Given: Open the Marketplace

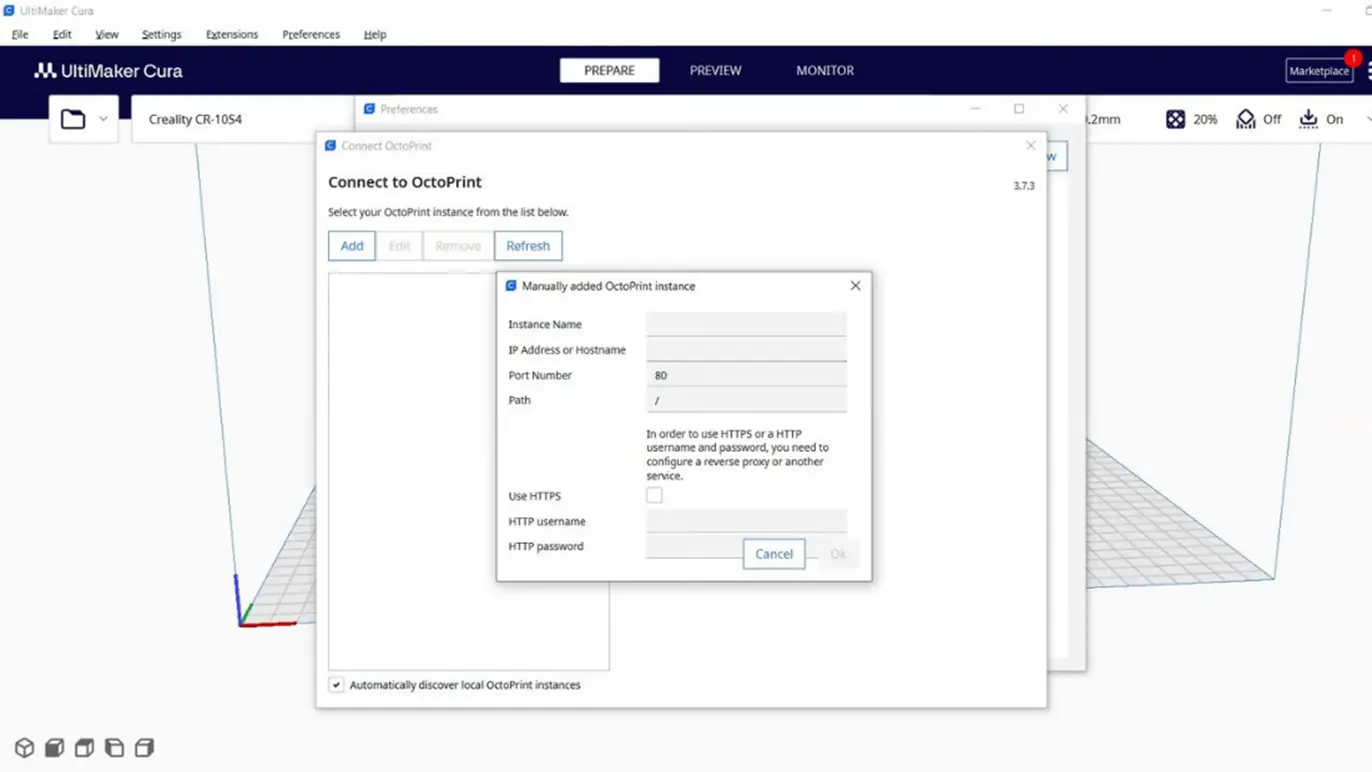Looking at the screenshot, I should click(x=1319, y=71).
